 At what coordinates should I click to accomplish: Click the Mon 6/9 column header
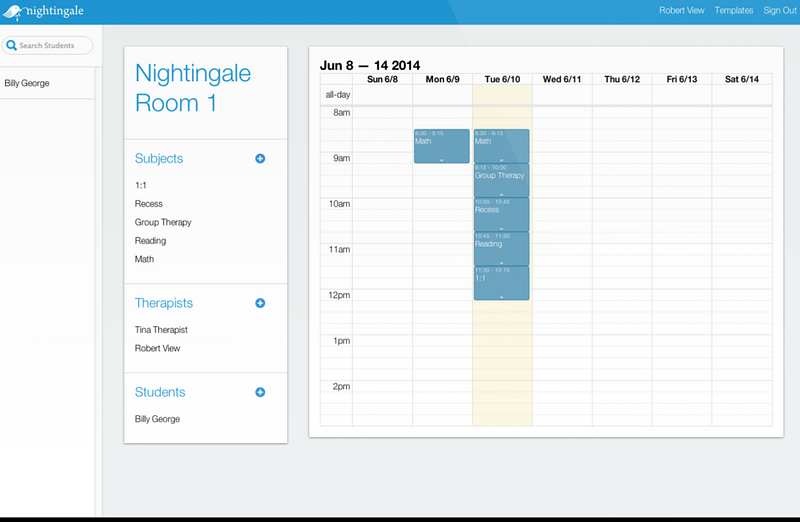[442, 79]
